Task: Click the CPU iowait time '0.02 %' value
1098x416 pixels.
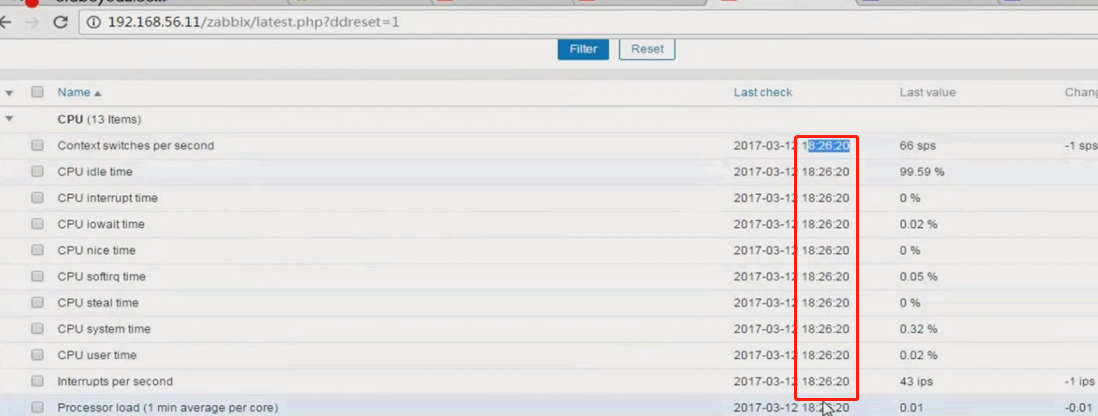Action: coord(918,224)
